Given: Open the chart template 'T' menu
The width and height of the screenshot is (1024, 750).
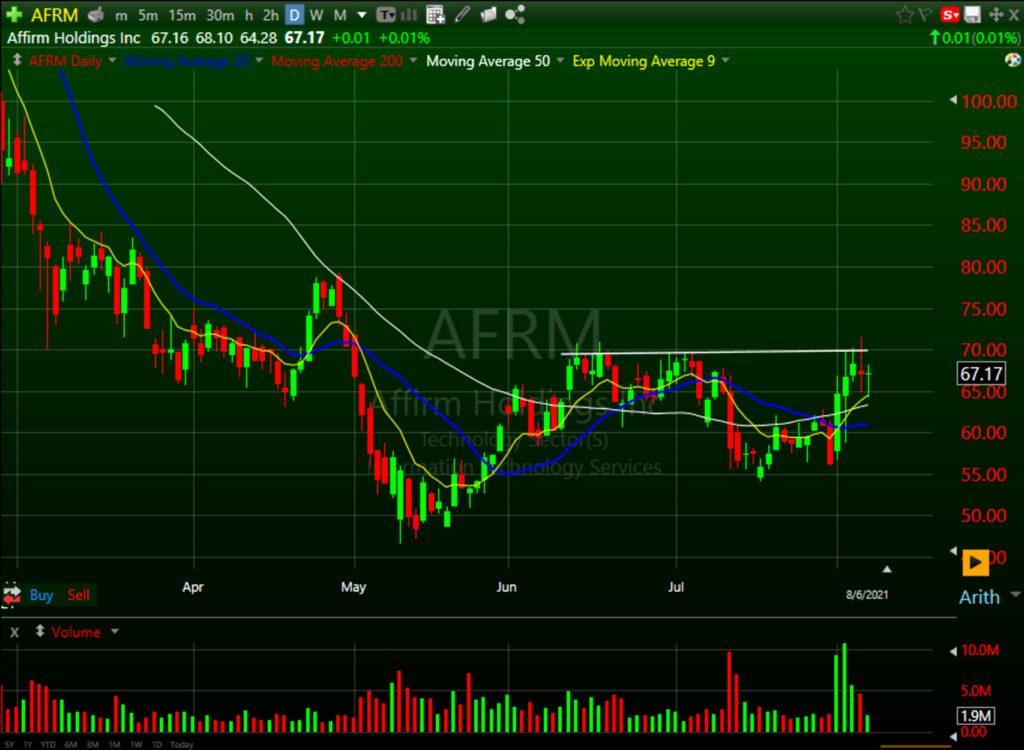Looking at the screenshot, I should (386, 14).
